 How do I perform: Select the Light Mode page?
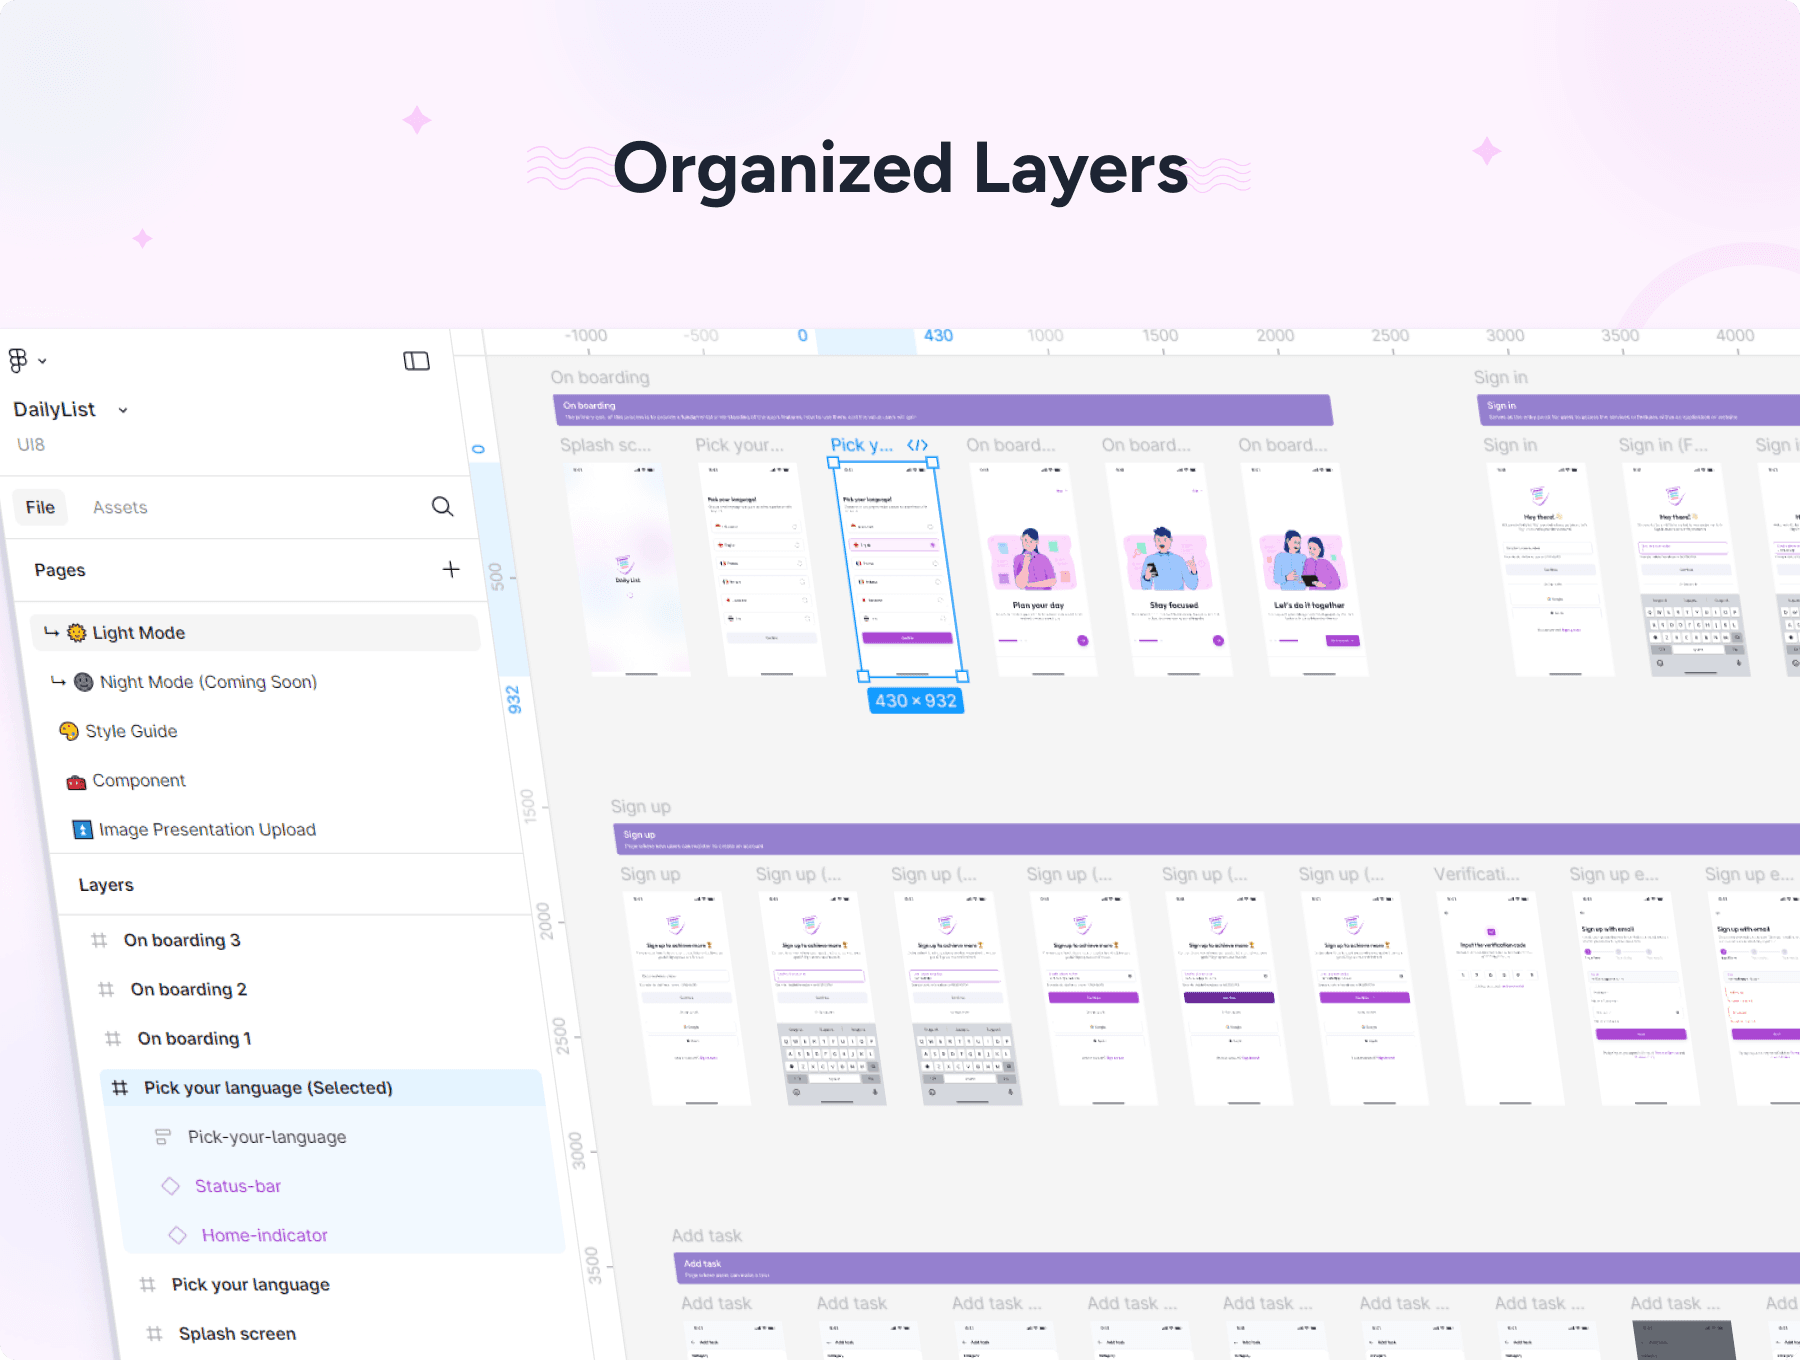tap(255, 633)
